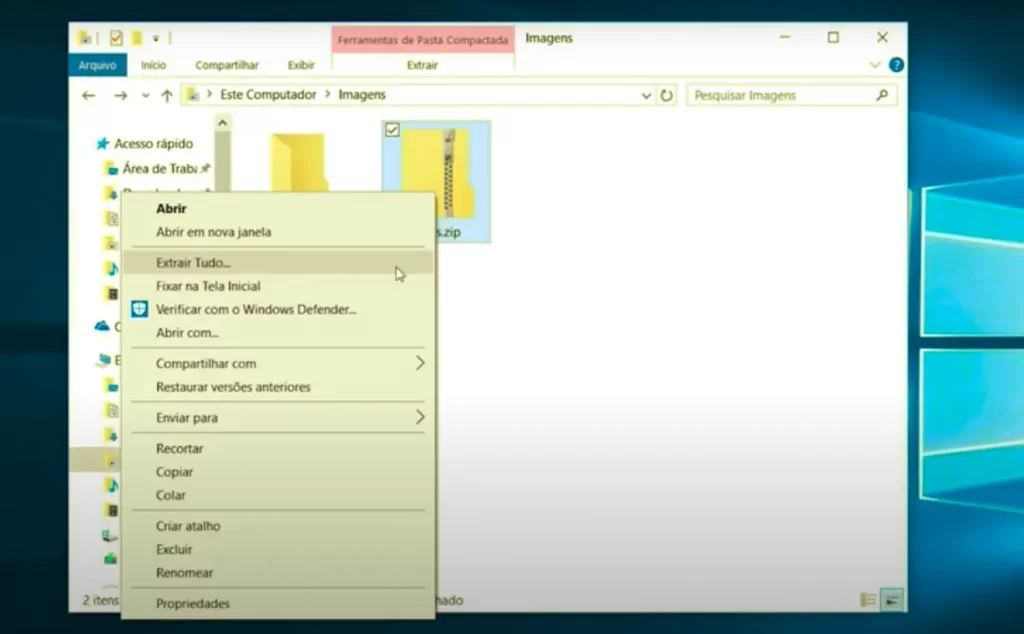
Task: Choose Excluir from the context menu
Action: click(174, 550)
